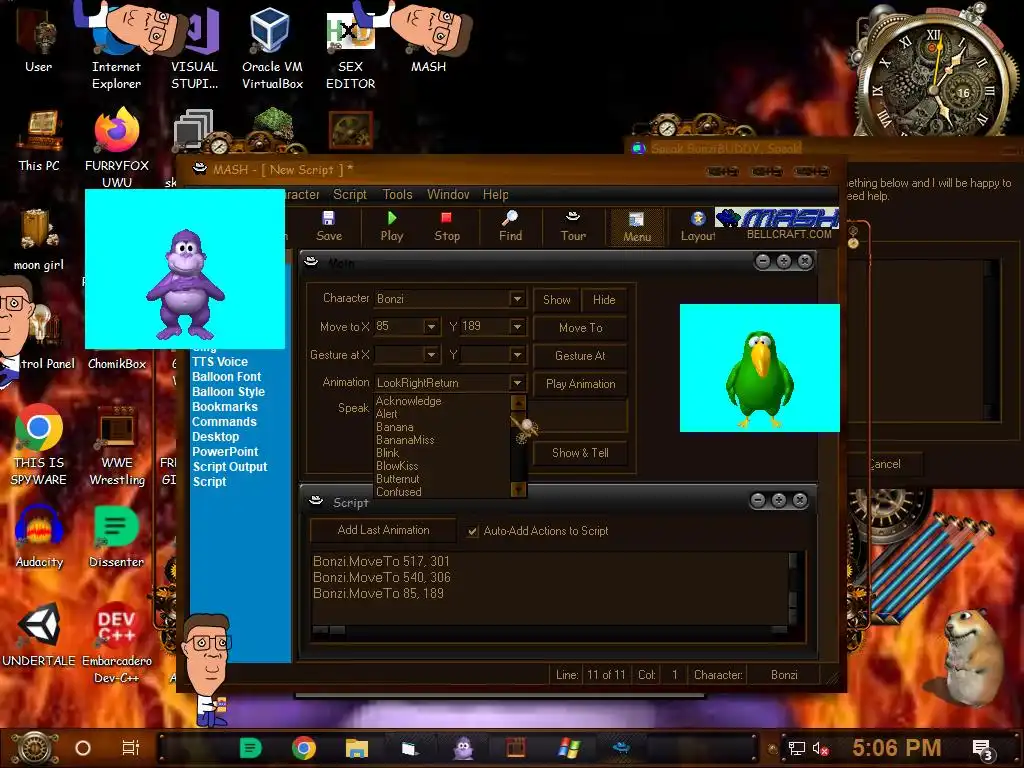Open File Explorer from the taskbar
Viewport: 1024px width, 768px height.
(x=357, y=748)
